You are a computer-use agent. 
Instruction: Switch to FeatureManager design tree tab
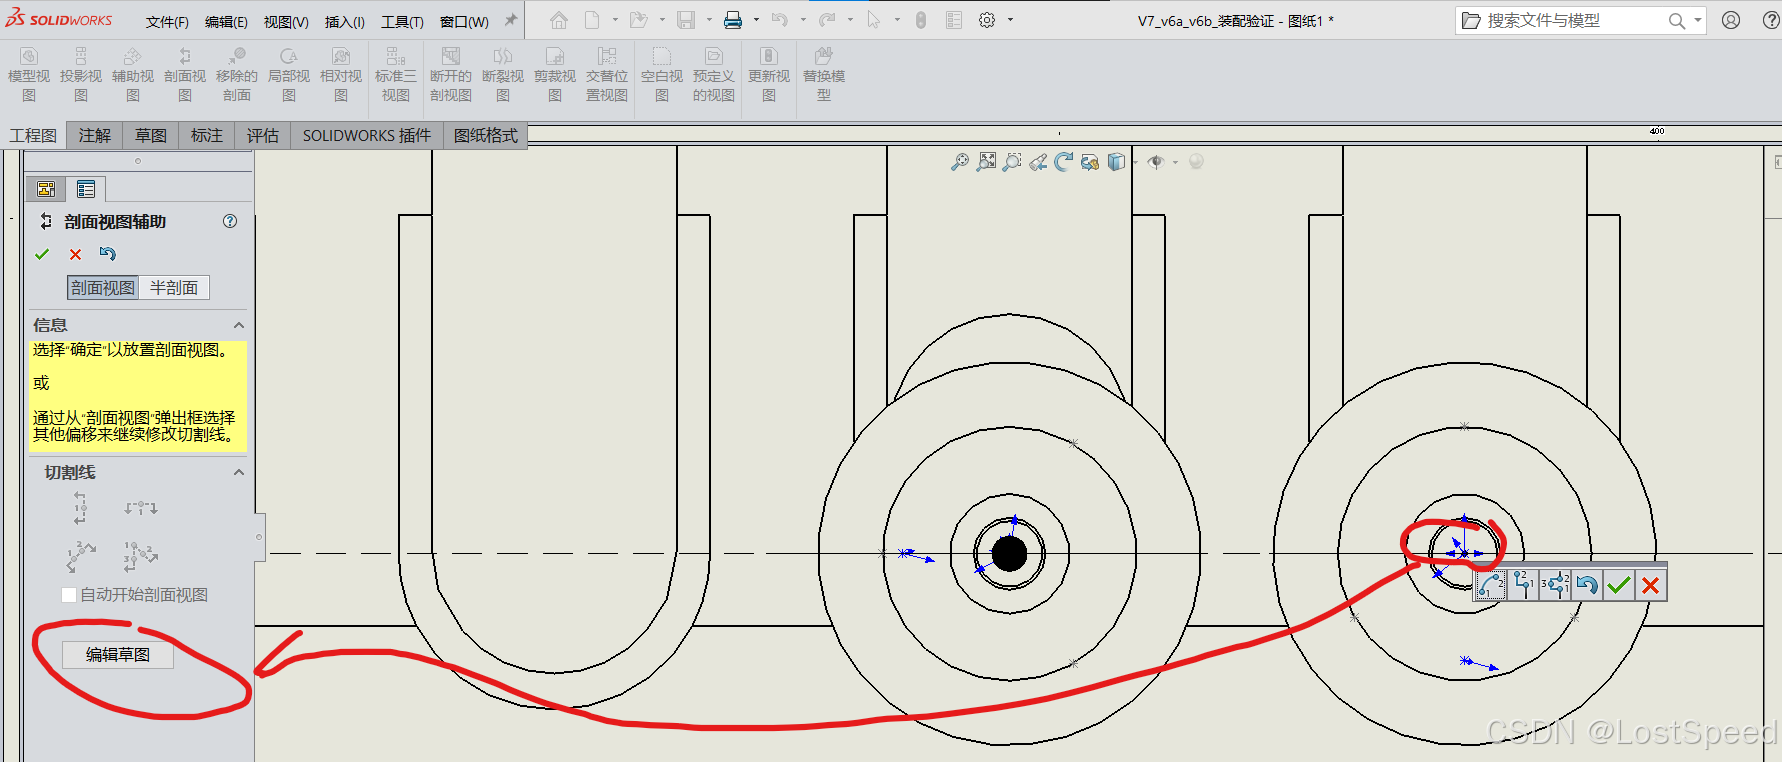click(x=46, y=189)
